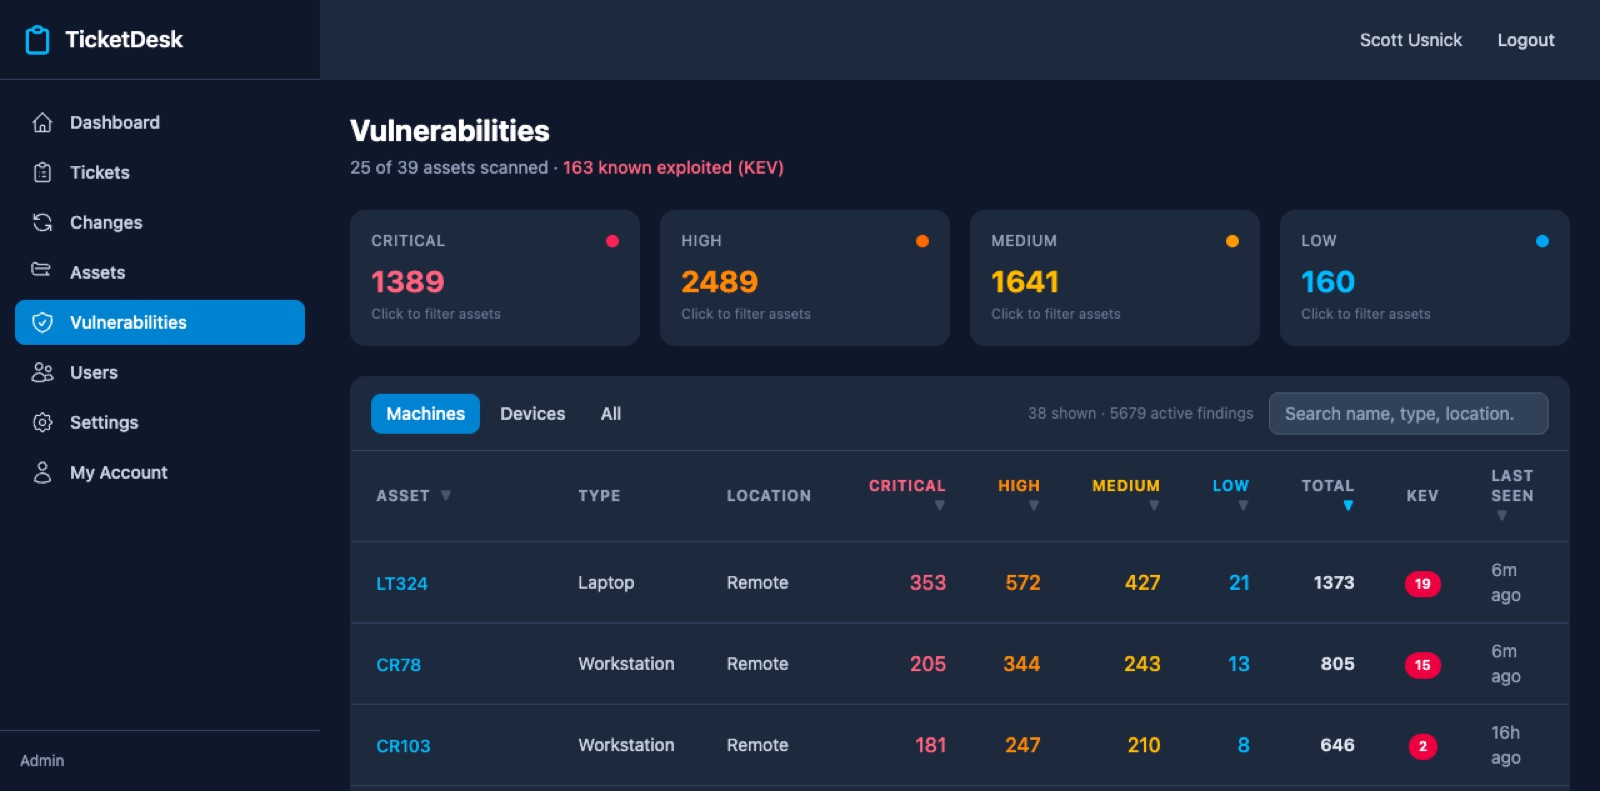Log out using the Logout link
Image resolution: width=1600 pixels, height=791 pixels.
coord(1526,40)
